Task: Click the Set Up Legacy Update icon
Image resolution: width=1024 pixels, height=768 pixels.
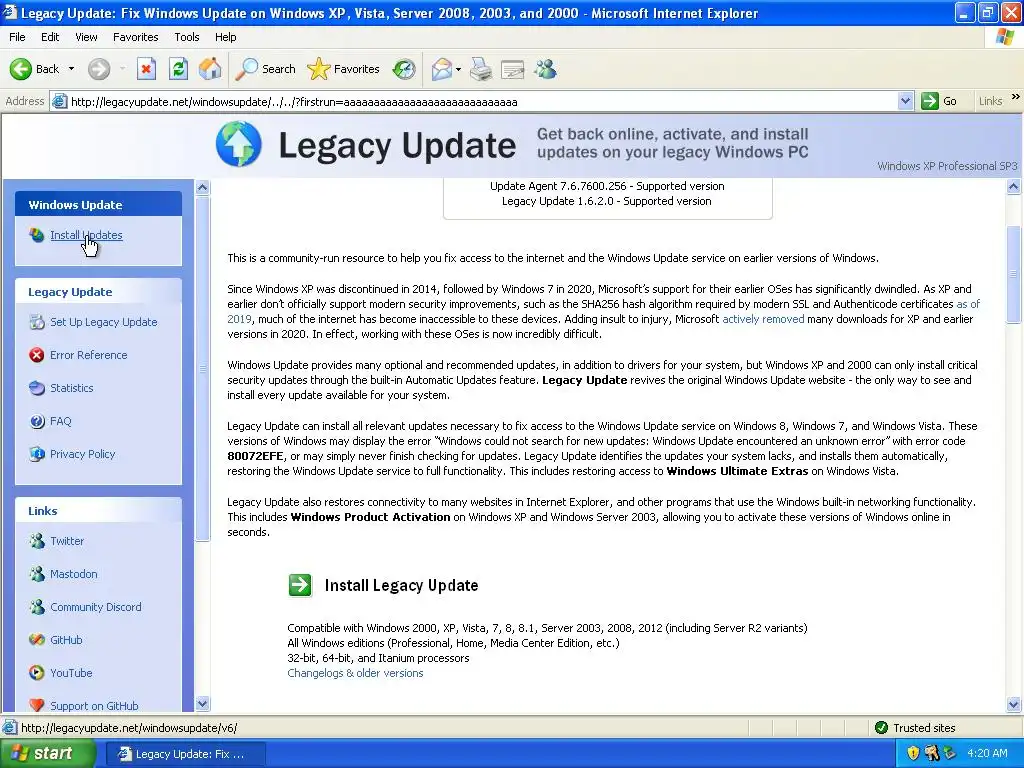Action: 37,322
